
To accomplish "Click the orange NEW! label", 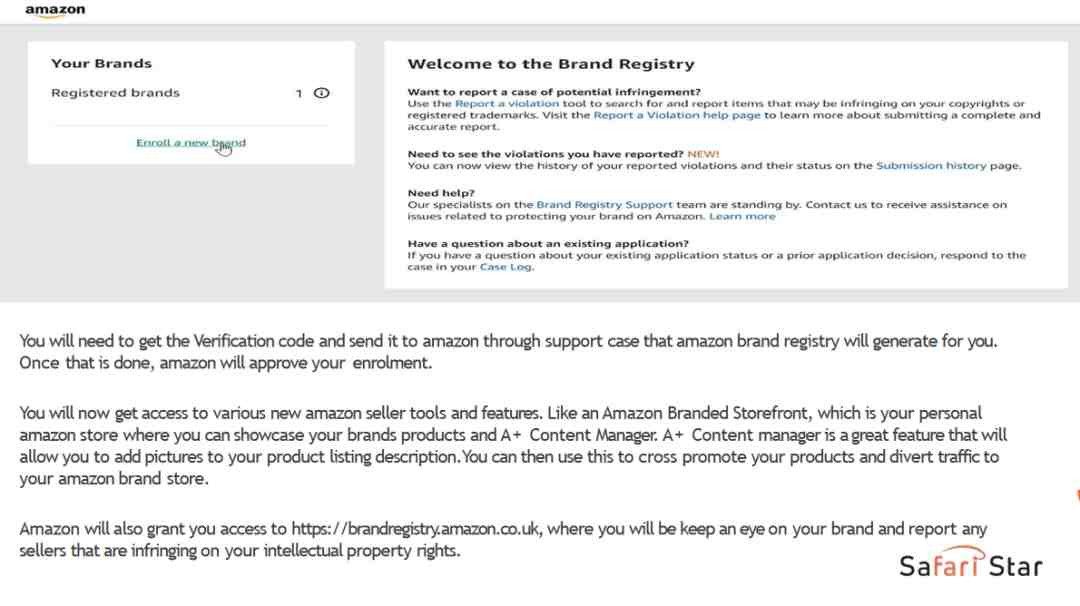I will (703, 154).
